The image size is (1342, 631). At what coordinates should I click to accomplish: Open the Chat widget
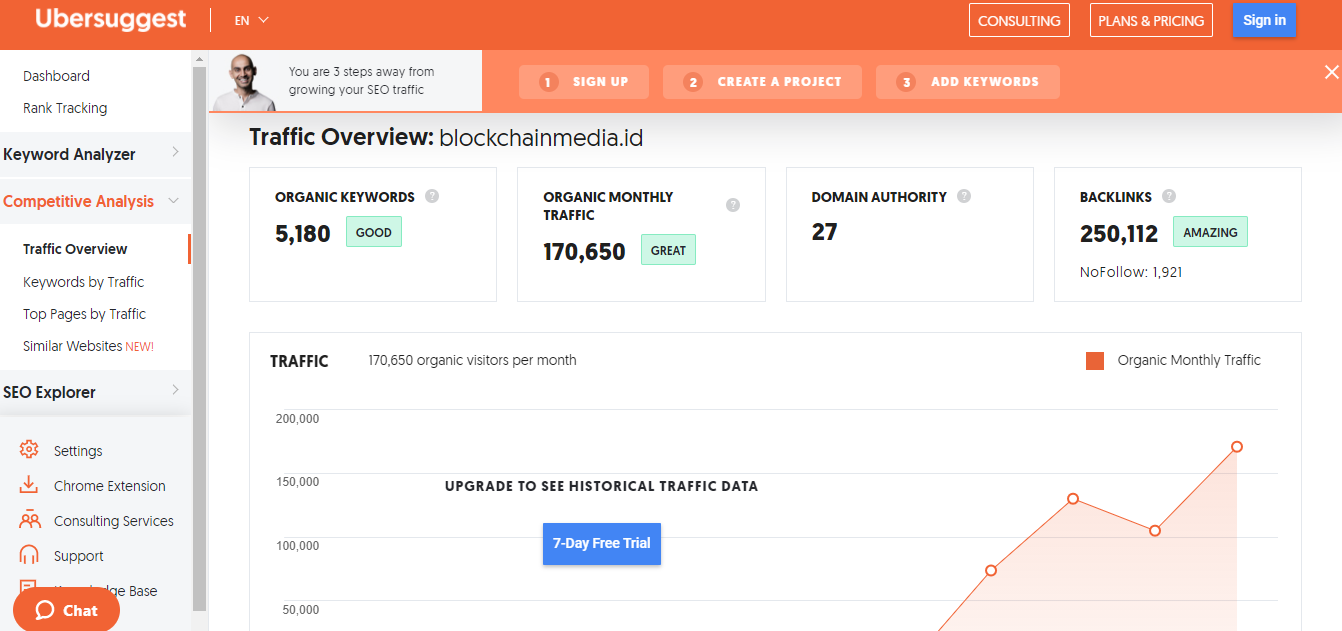(x=66, y=610)
